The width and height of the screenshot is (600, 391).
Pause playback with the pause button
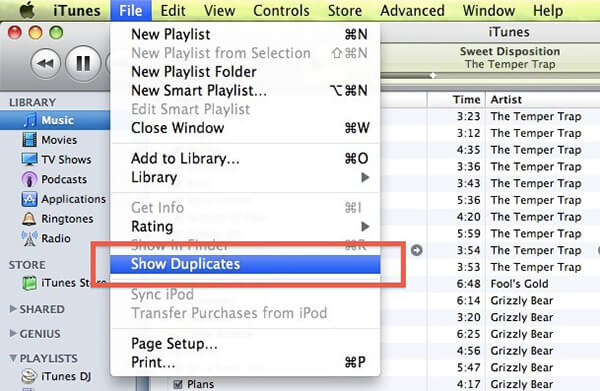coord(83,63)
